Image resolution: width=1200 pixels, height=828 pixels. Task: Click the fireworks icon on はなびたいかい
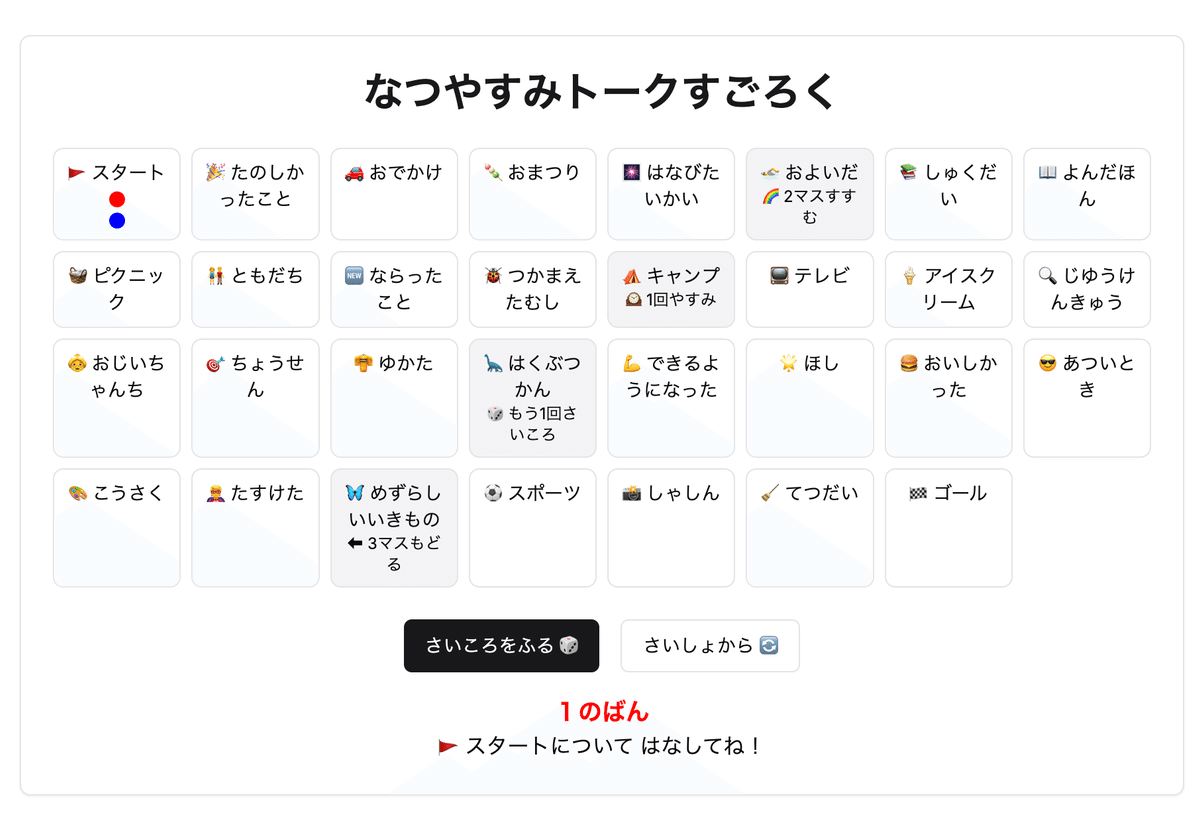[x=632, y=173]
